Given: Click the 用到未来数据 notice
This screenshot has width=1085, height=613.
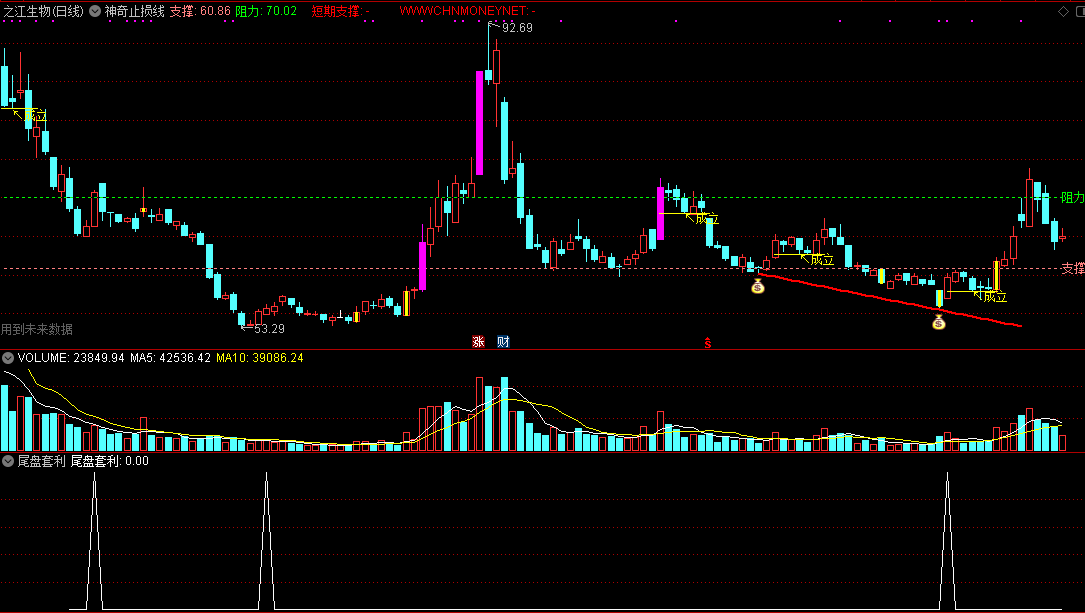Looking at the screenshot, I should click(x=37, y=329).
